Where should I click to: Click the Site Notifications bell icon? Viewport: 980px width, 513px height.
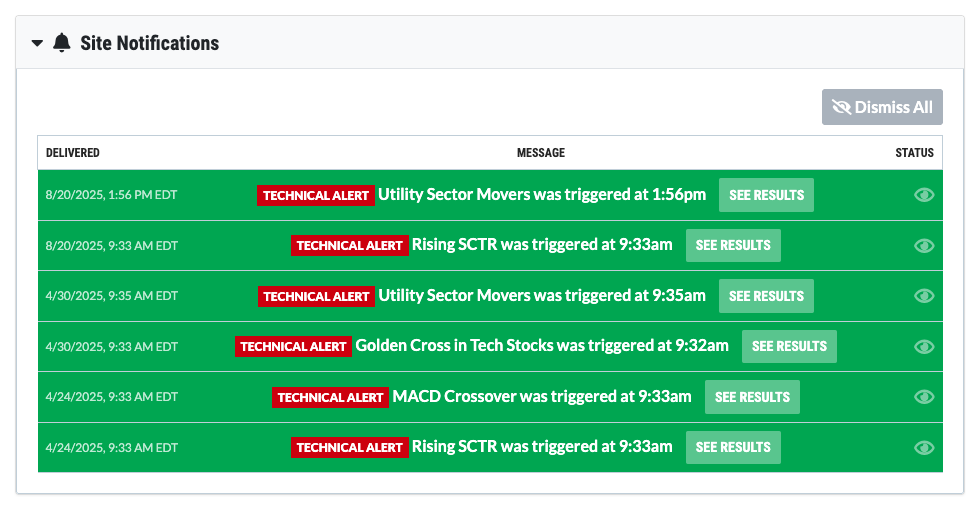pos(62,43)
